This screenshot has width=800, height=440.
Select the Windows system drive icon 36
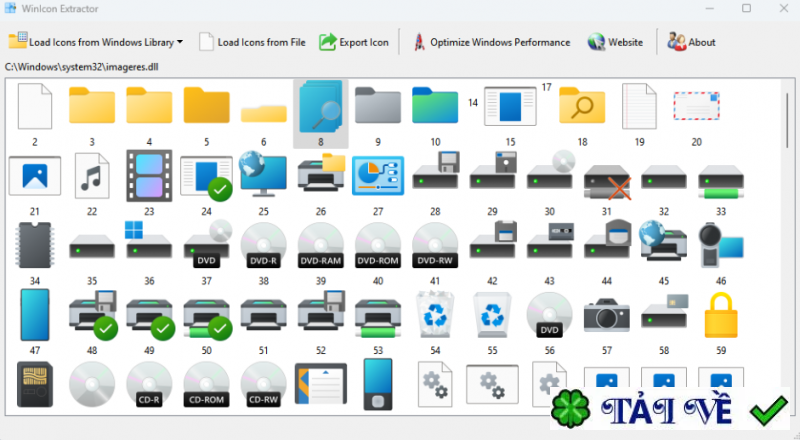pyautogui.click(x=148, y=240)
